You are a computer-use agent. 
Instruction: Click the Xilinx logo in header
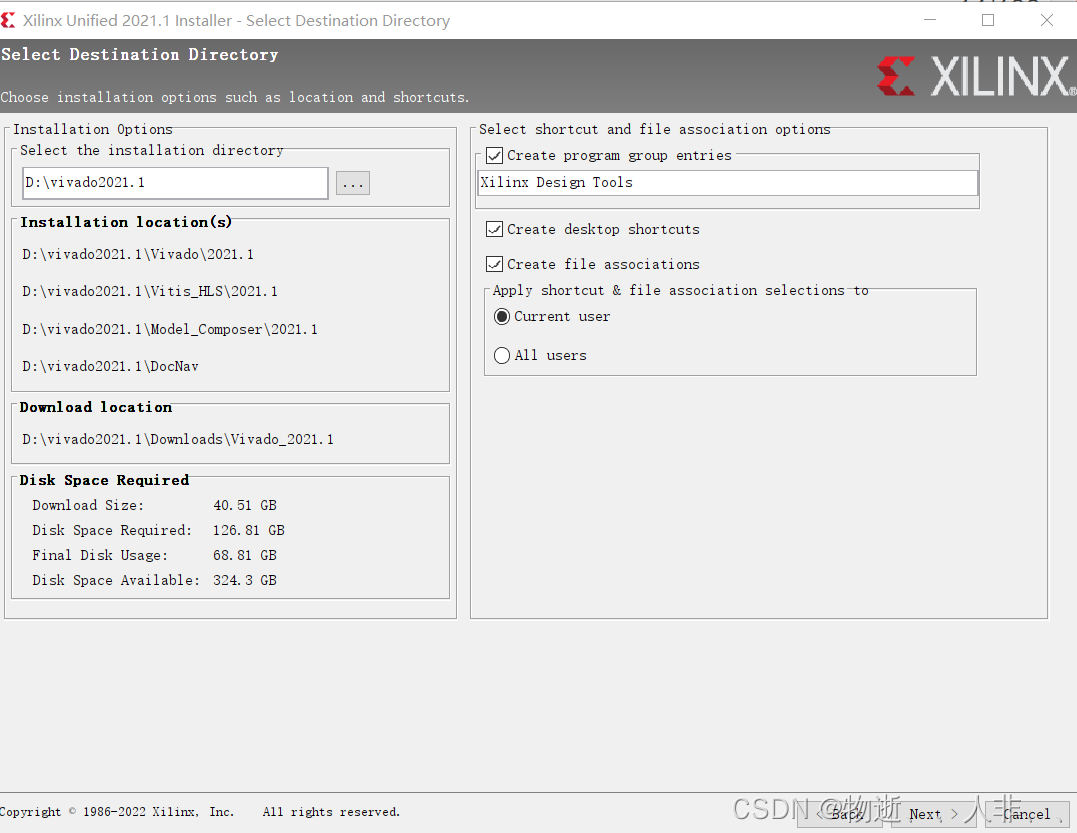975,76
